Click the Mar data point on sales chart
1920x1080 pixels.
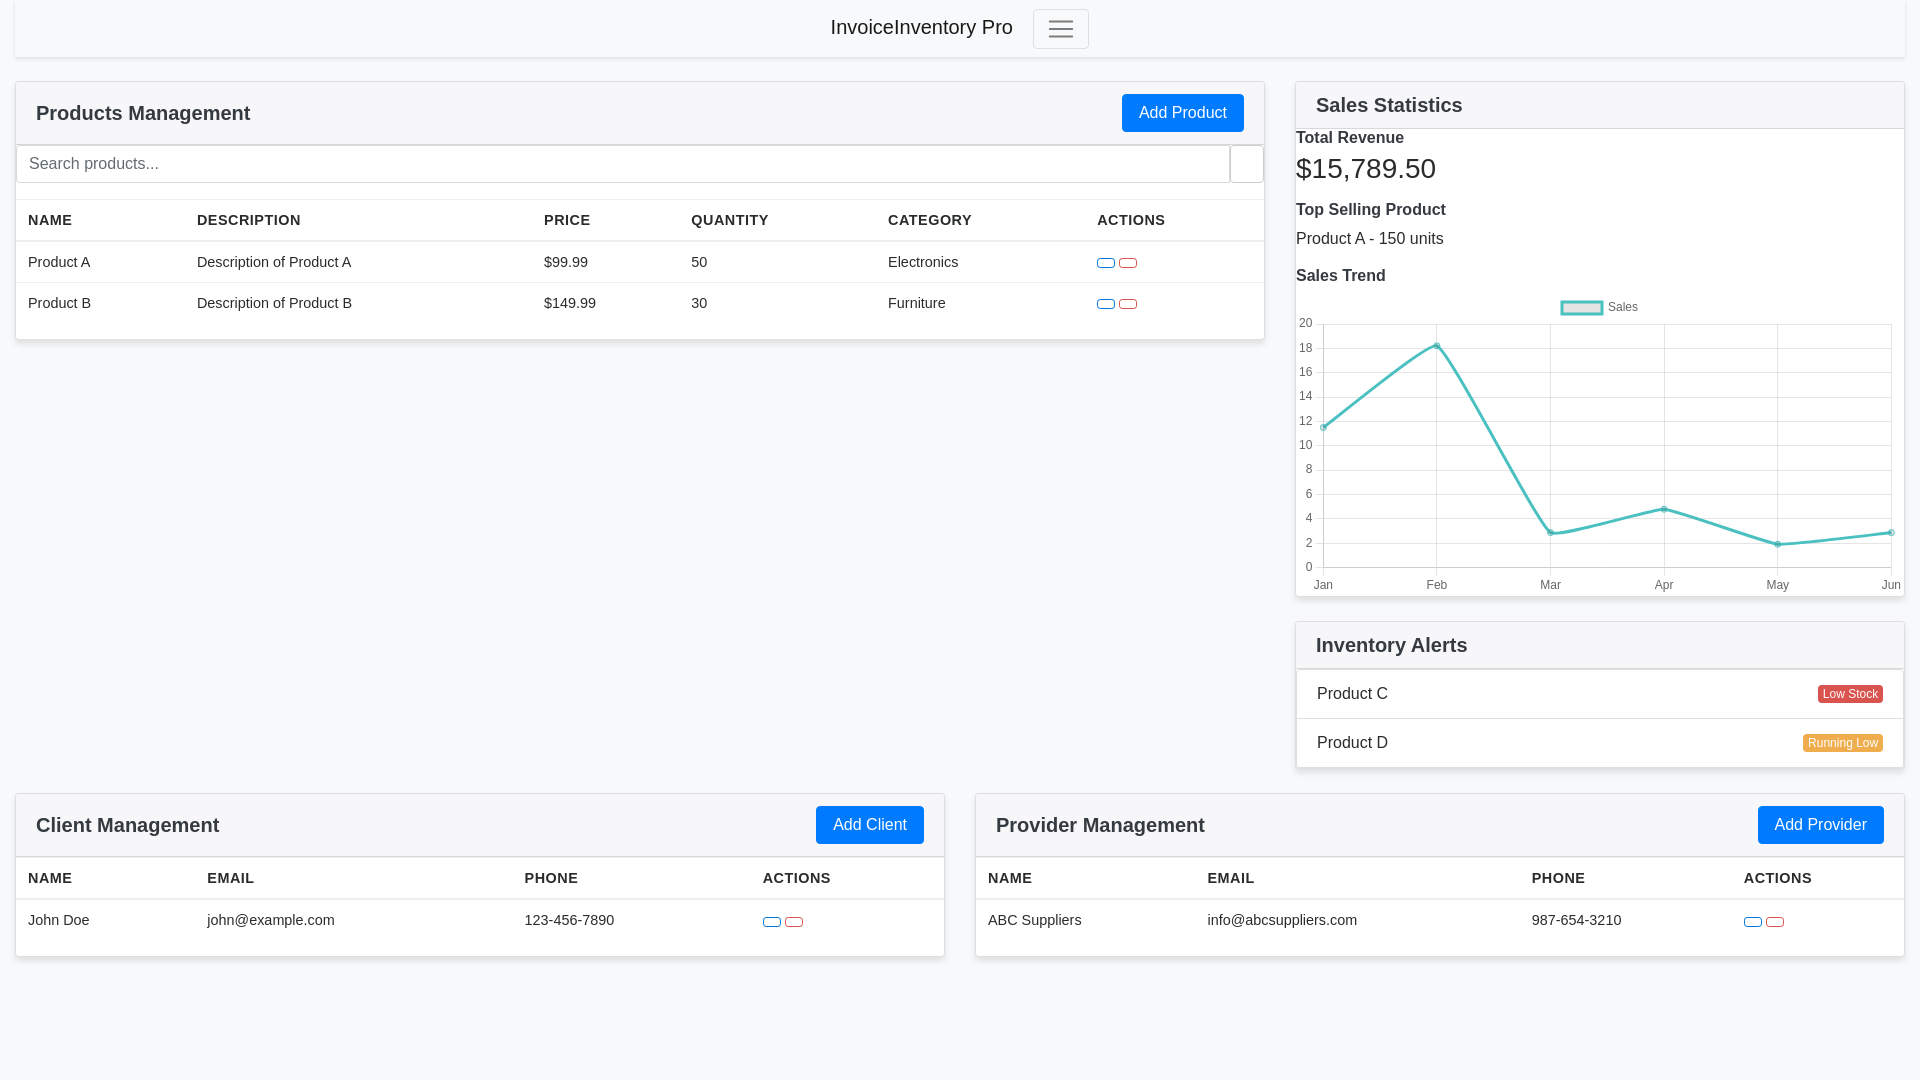tap(1551, 533)
